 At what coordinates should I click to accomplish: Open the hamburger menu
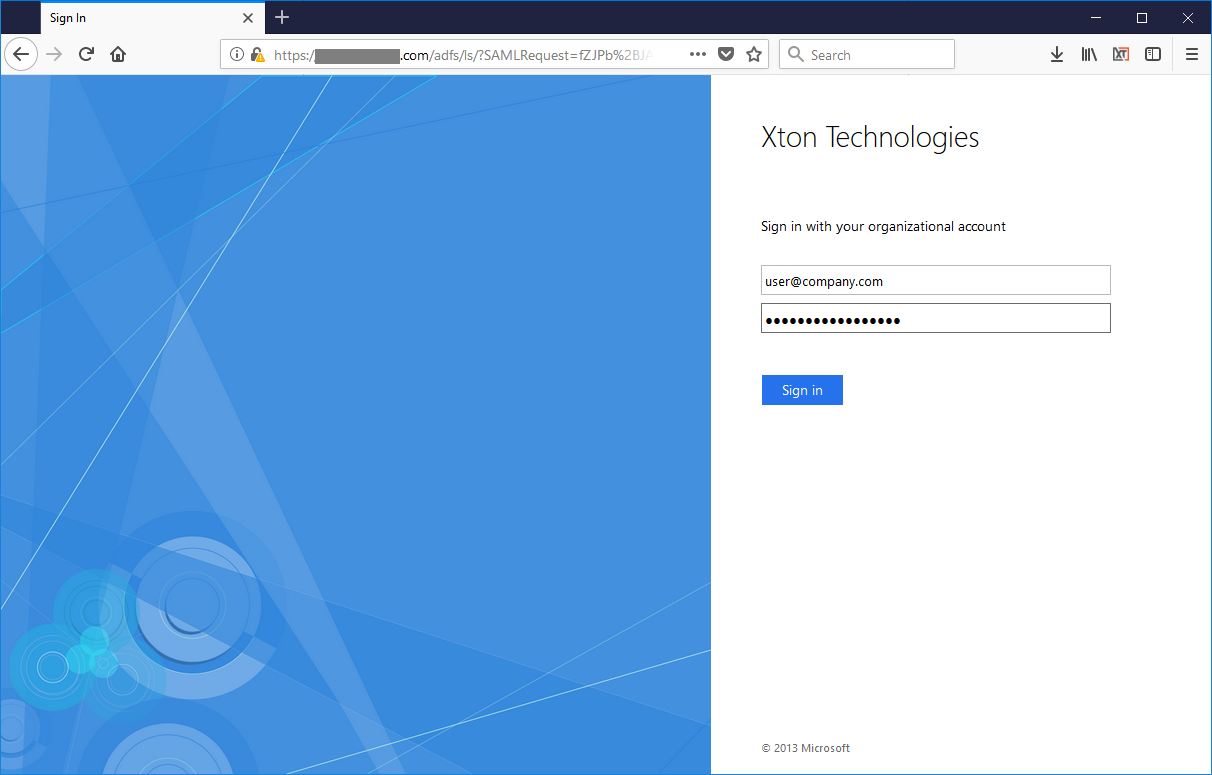click(x=1192, y=54)
